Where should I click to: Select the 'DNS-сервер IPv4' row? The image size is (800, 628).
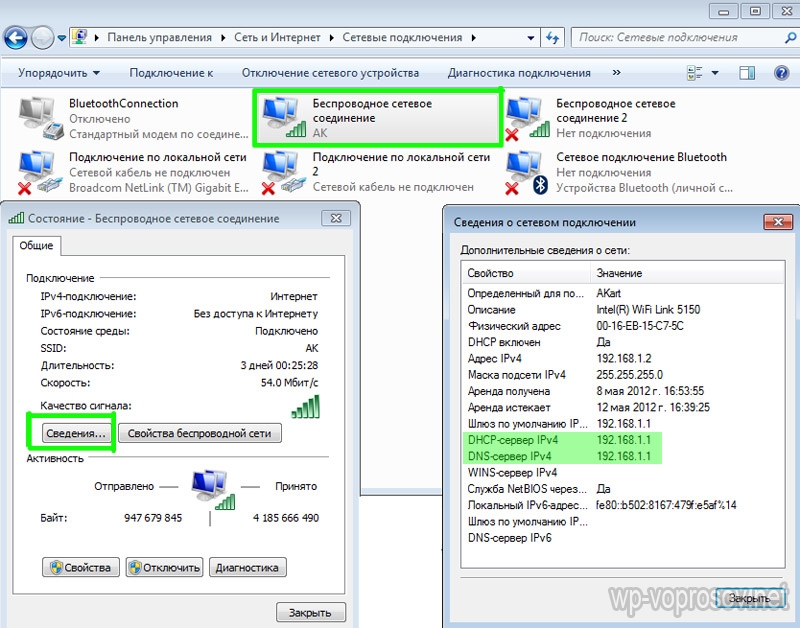(623, 456)
